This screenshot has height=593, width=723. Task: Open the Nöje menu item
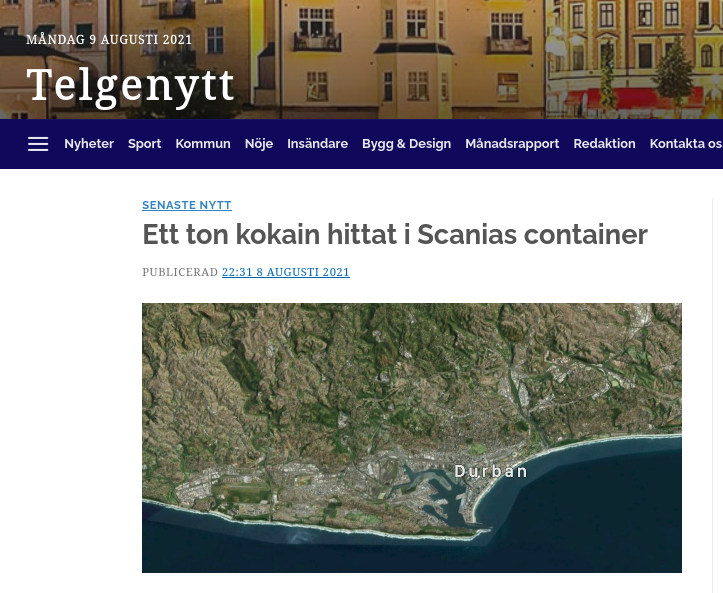(x=259, y=144)
